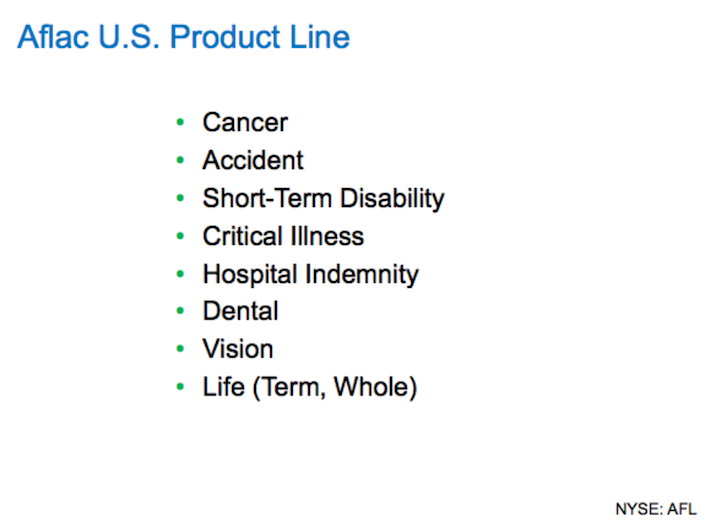Click the green bullet beside Vision
Image resolution: width=710 pixels, height=529 pixels.
point(180,348)
